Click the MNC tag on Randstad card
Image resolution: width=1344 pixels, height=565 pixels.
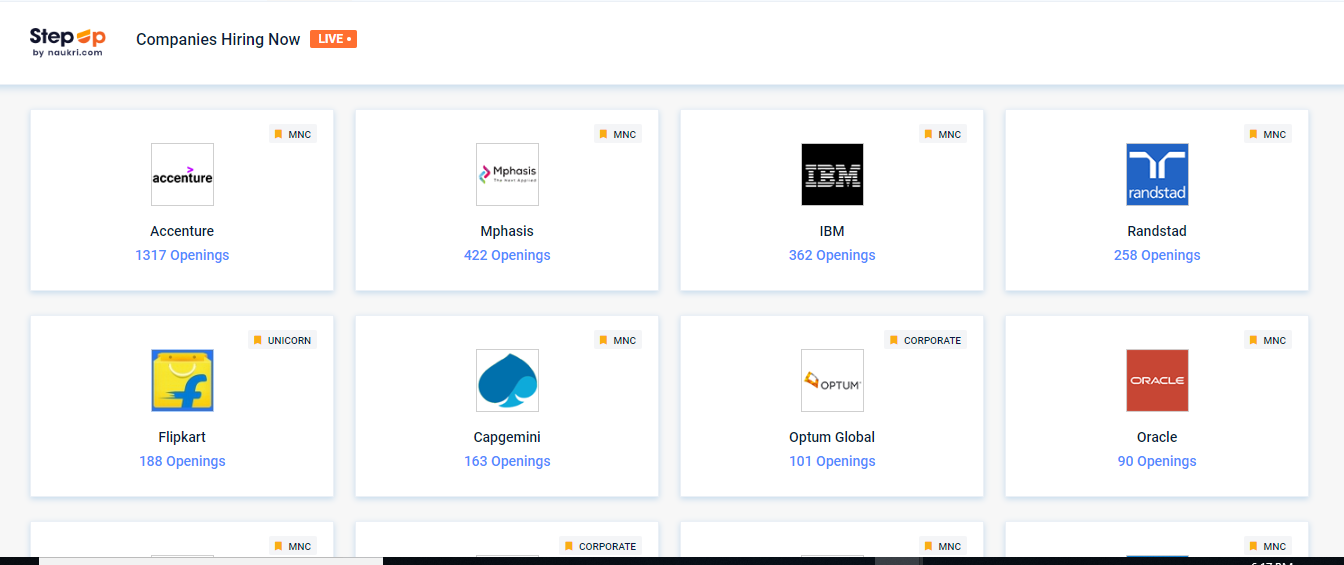click(x=1268, y=134)
